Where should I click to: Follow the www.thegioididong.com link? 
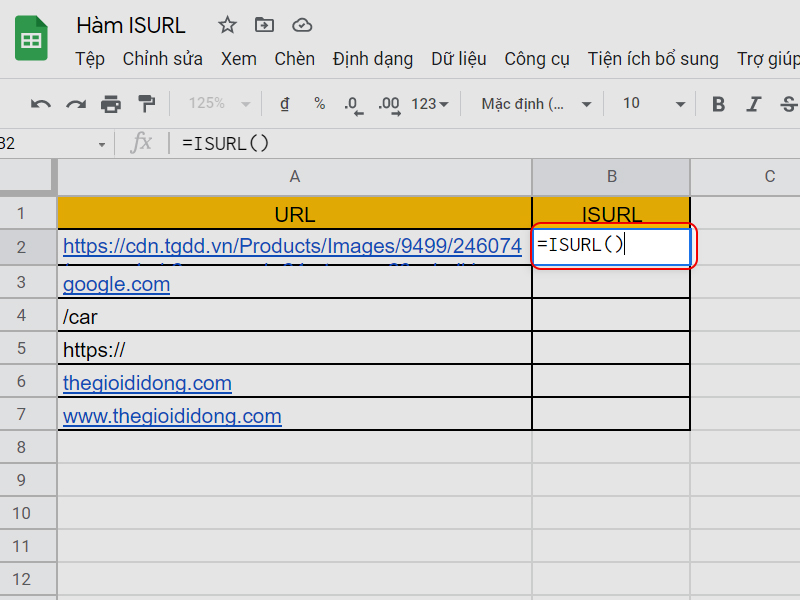172,416
